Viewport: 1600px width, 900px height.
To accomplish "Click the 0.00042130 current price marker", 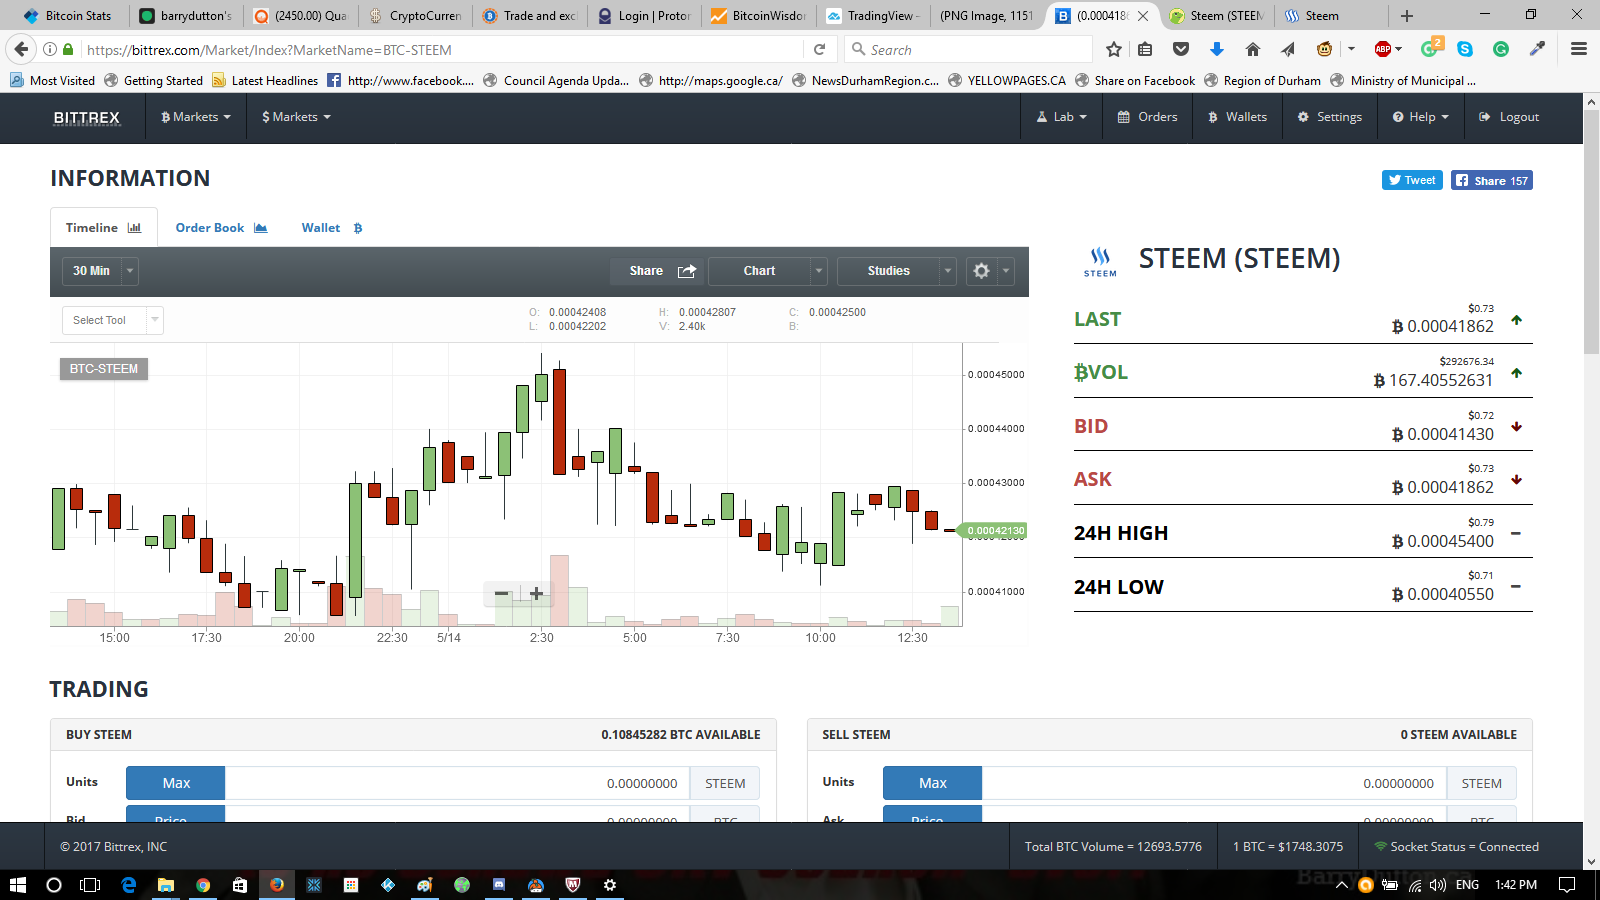I will (993, 530).
